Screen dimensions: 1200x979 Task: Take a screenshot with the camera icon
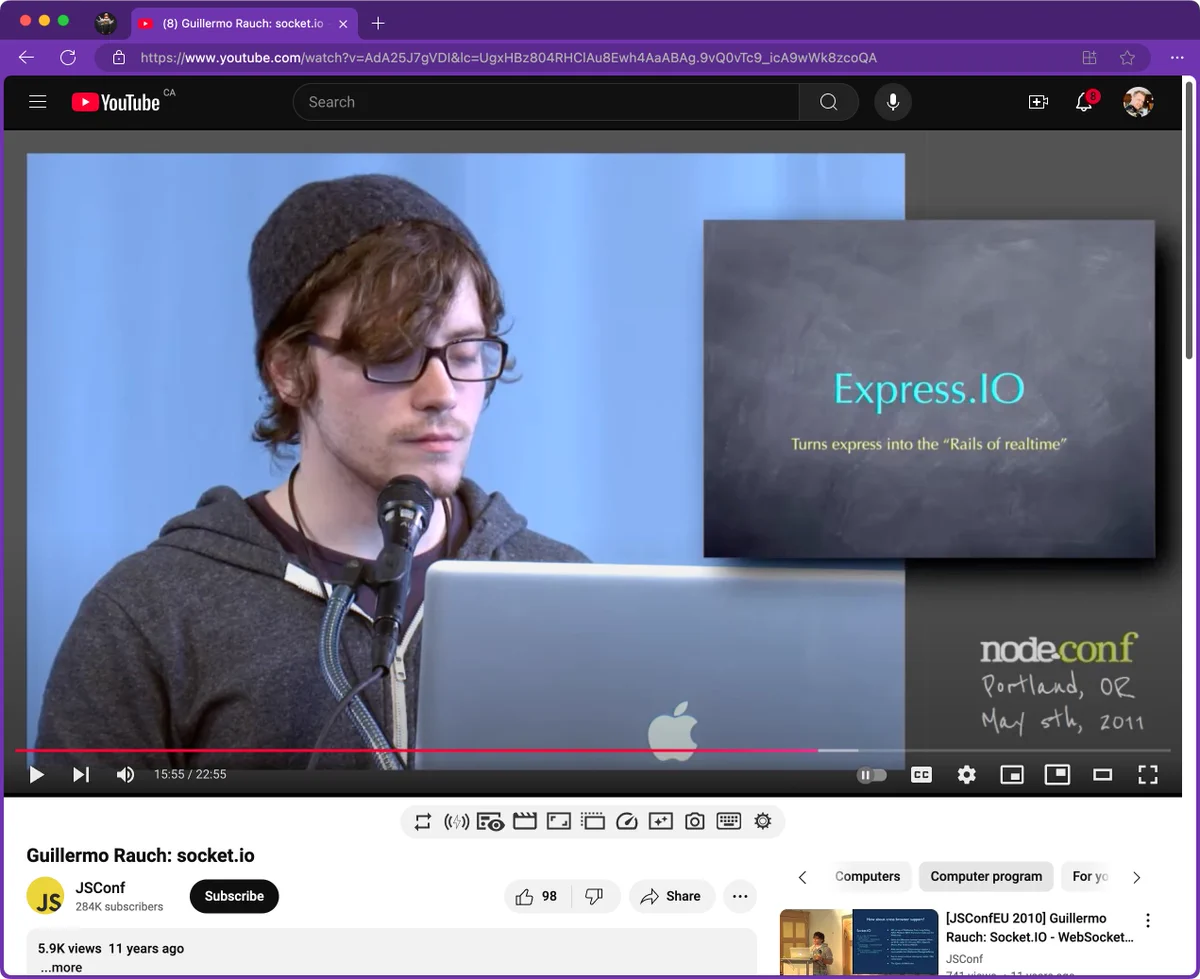[695, 822]
